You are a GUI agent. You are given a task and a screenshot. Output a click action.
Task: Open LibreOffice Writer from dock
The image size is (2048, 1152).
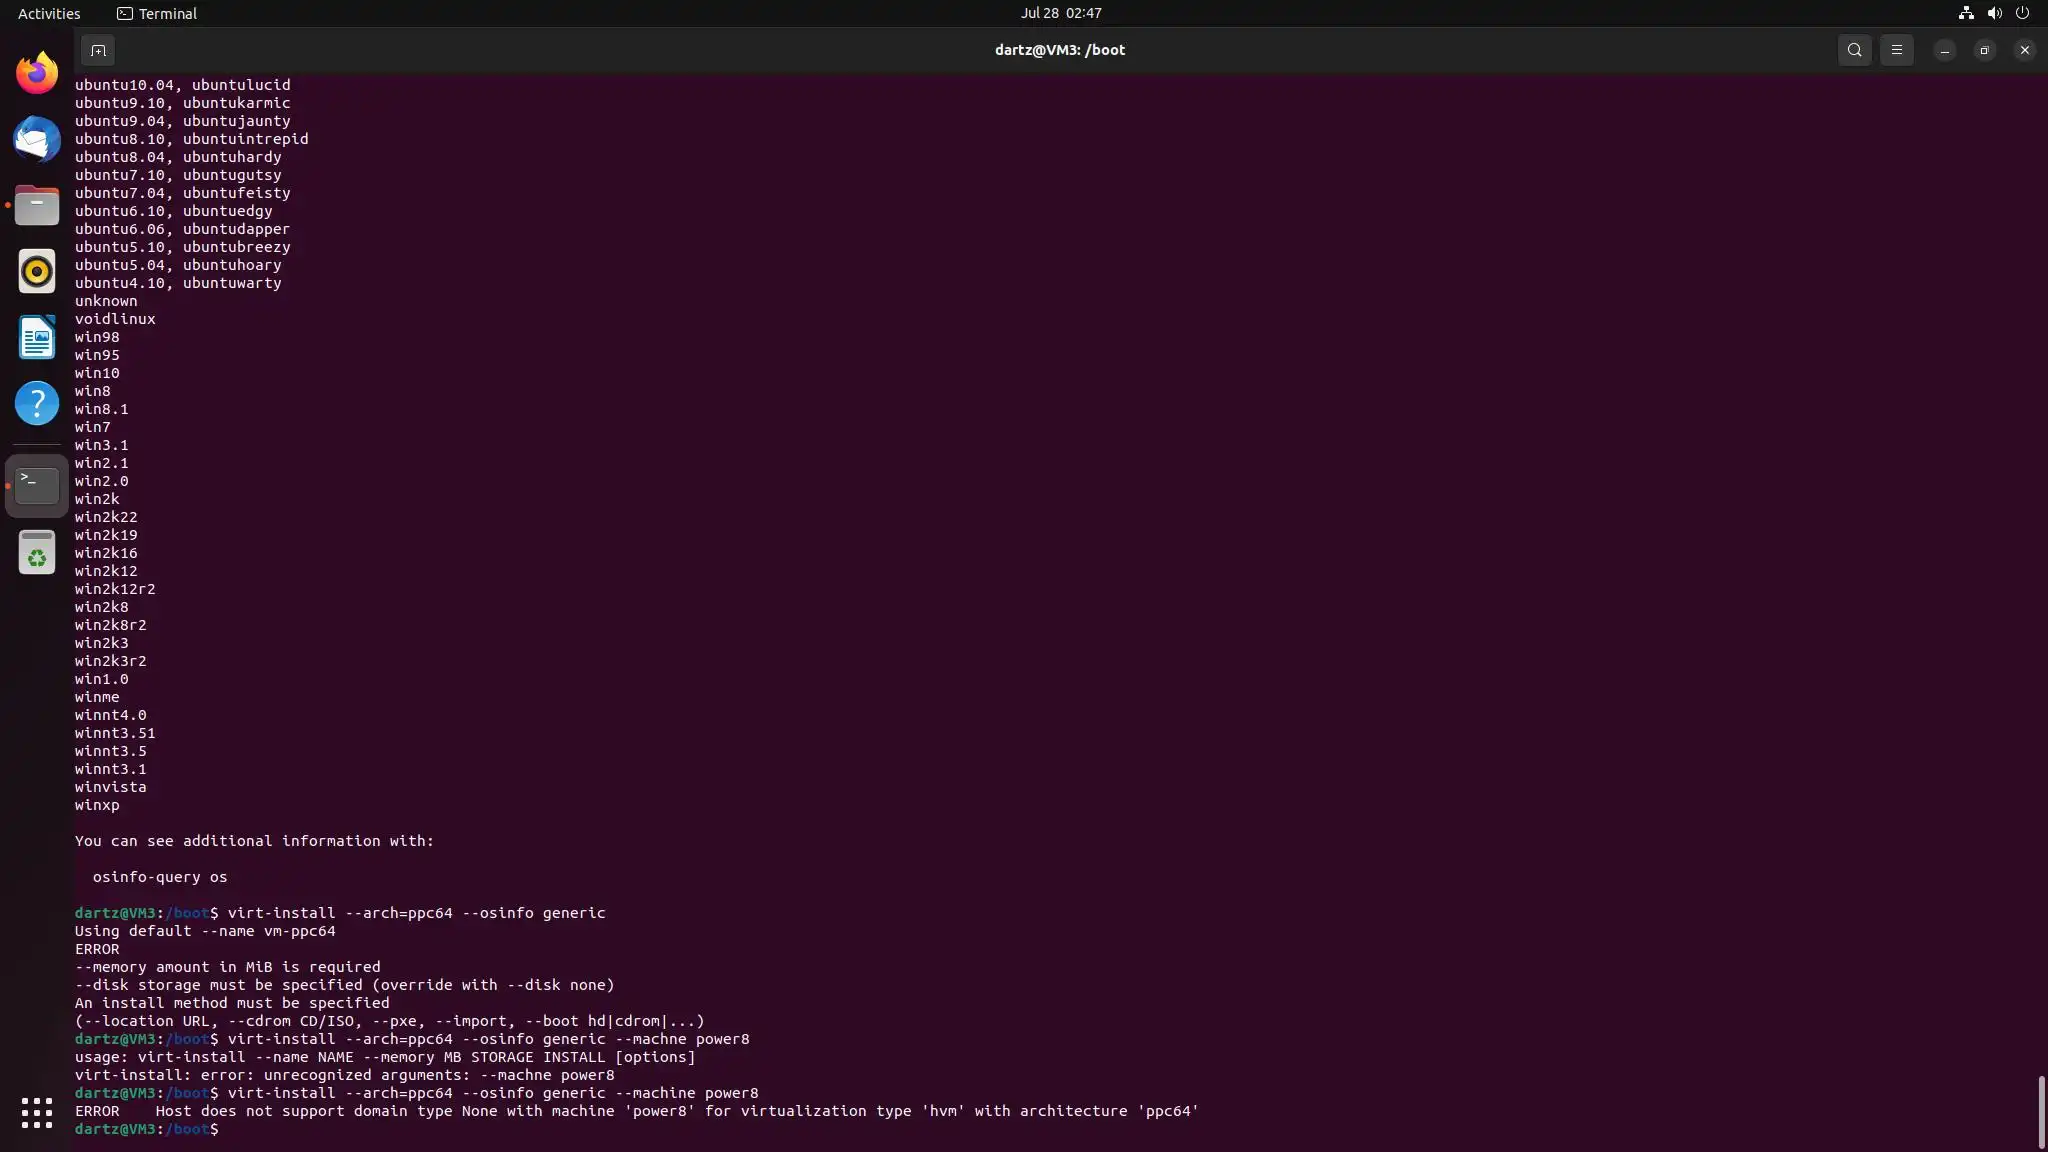pyautogui.click(x=37, y=338)
